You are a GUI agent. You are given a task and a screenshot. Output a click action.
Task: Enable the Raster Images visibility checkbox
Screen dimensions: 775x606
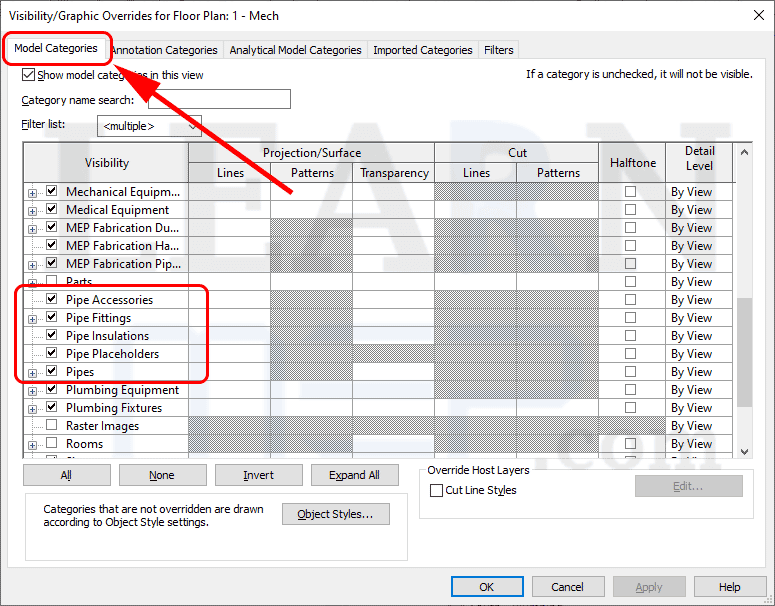pyautogui.click(x=52, y=426)
